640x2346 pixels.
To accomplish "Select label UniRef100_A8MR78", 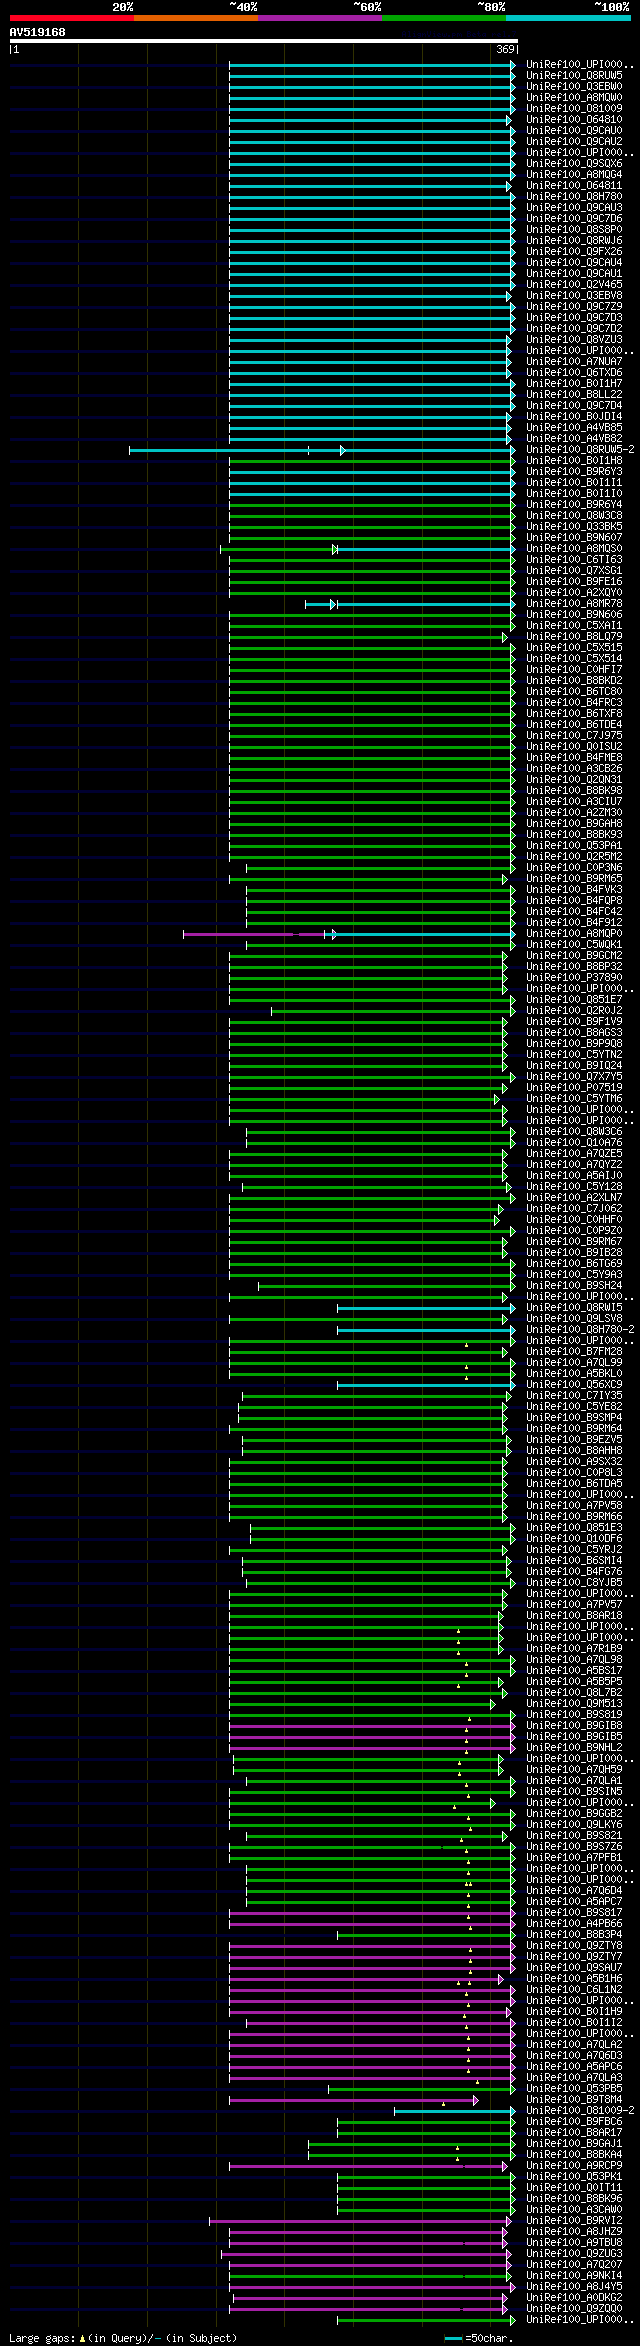I will pyautogui.click(x=574, y=603).
